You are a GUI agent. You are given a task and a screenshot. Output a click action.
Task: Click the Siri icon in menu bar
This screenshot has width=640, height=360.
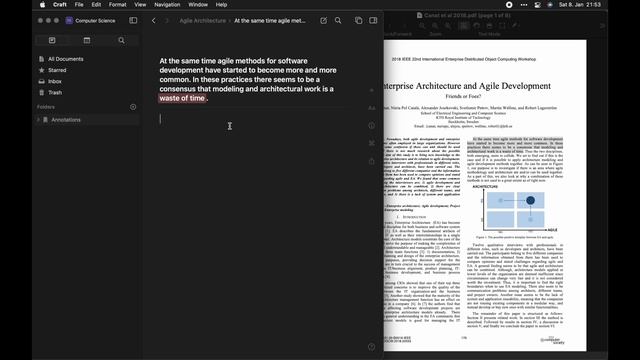550,5
